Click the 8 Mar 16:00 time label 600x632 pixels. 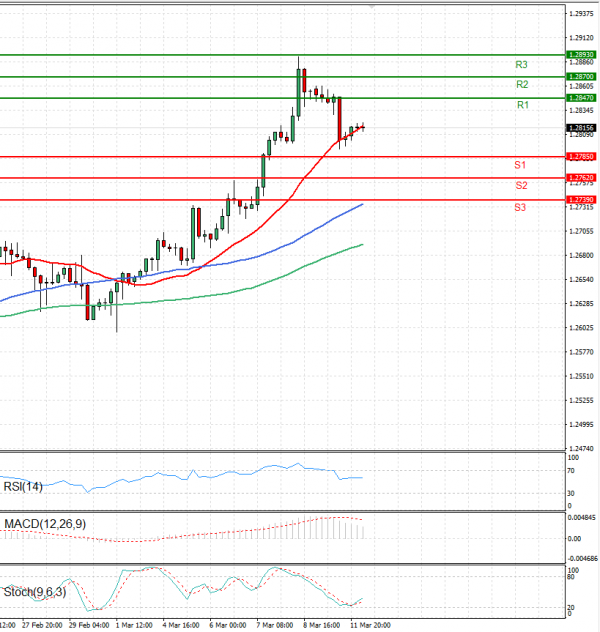(321, 625)
